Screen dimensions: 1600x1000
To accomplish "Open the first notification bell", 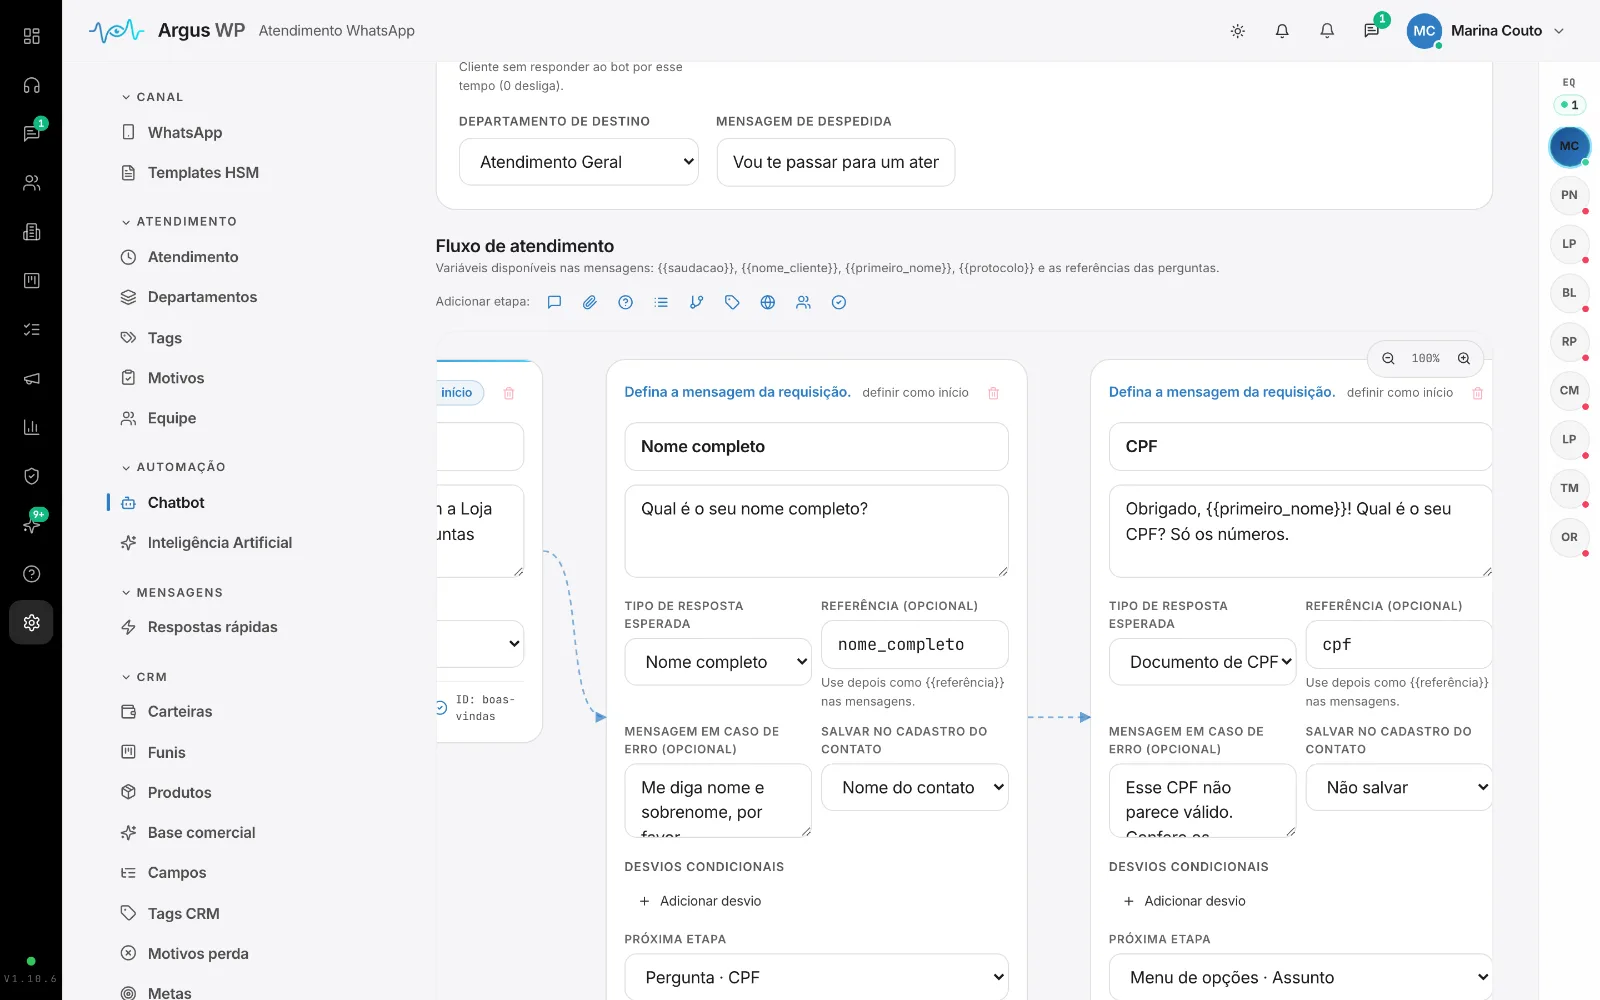I will [1282, 31].
